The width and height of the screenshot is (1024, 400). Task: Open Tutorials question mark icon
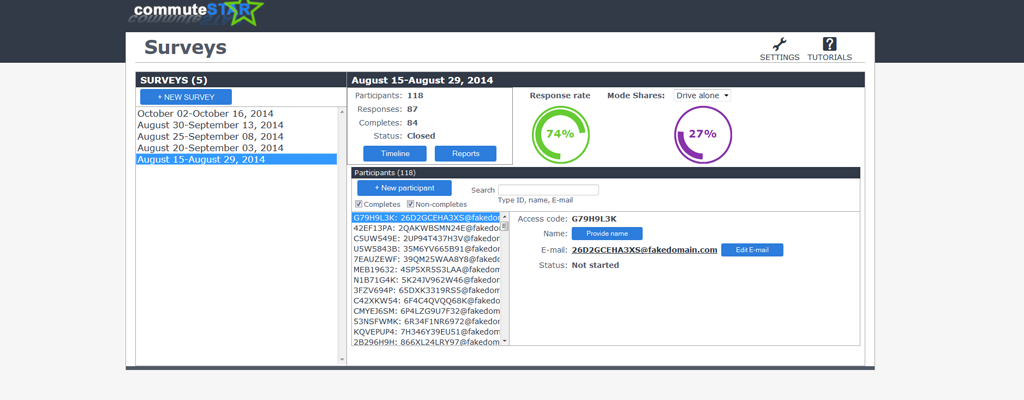tap(829, 45)
